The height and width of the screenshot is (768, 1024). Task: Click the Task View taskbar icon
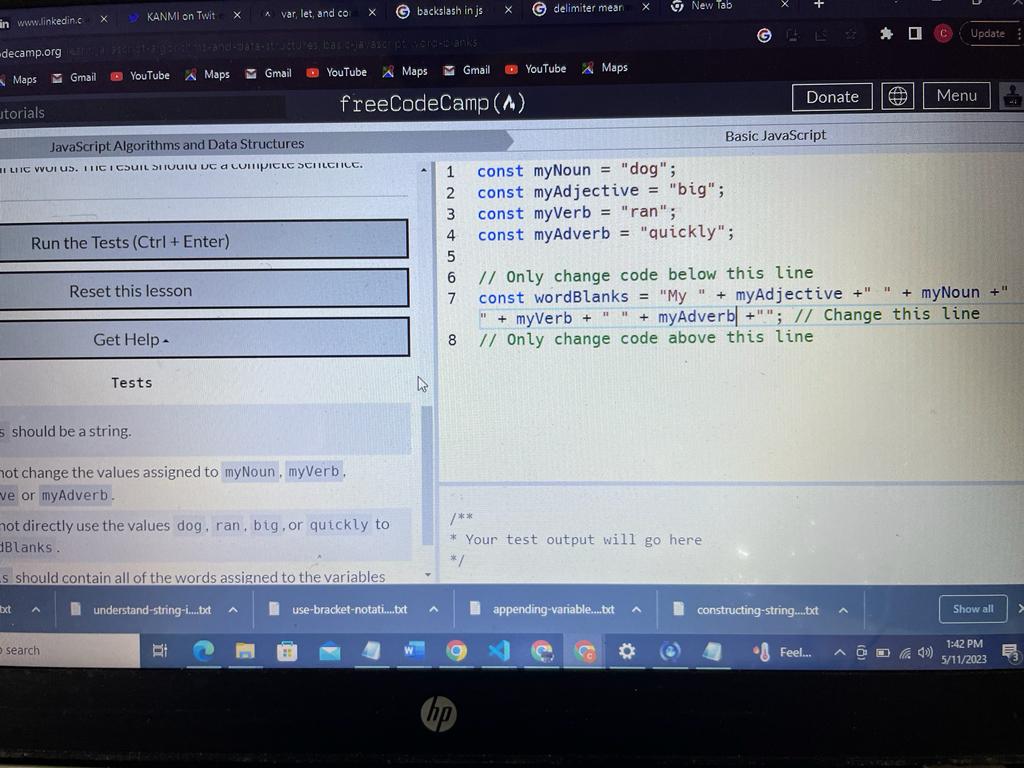tap(160, 650)
